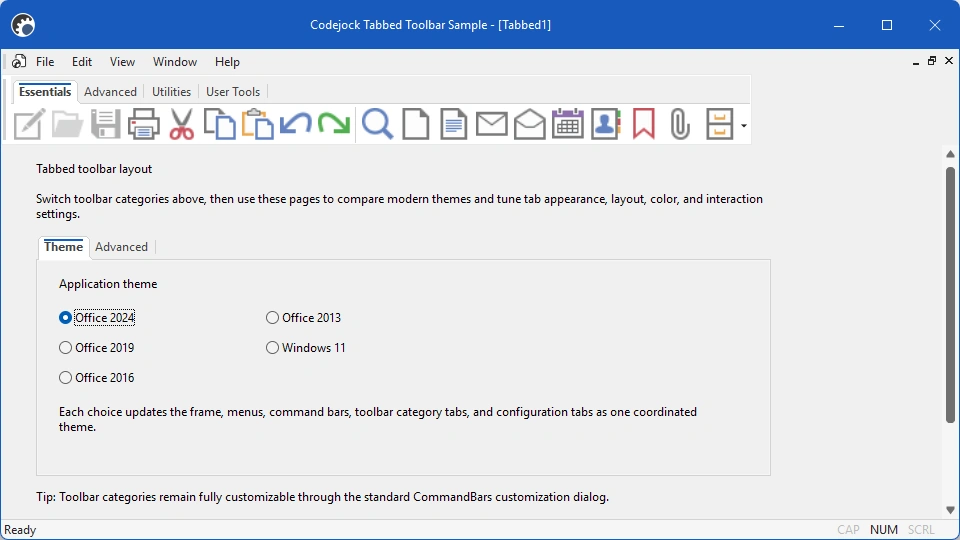960x540 pixels.
Task: Open the Edit menu
Action: pos(81,62)
